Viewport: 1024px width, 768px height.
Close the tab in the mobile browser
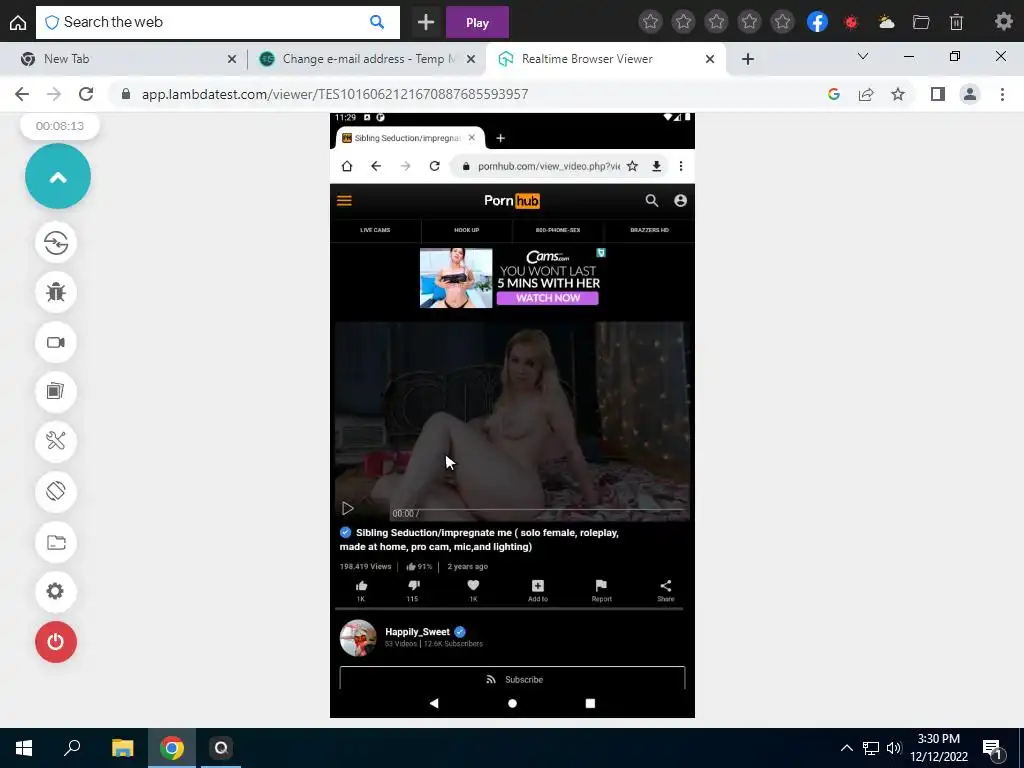(472, 138)
